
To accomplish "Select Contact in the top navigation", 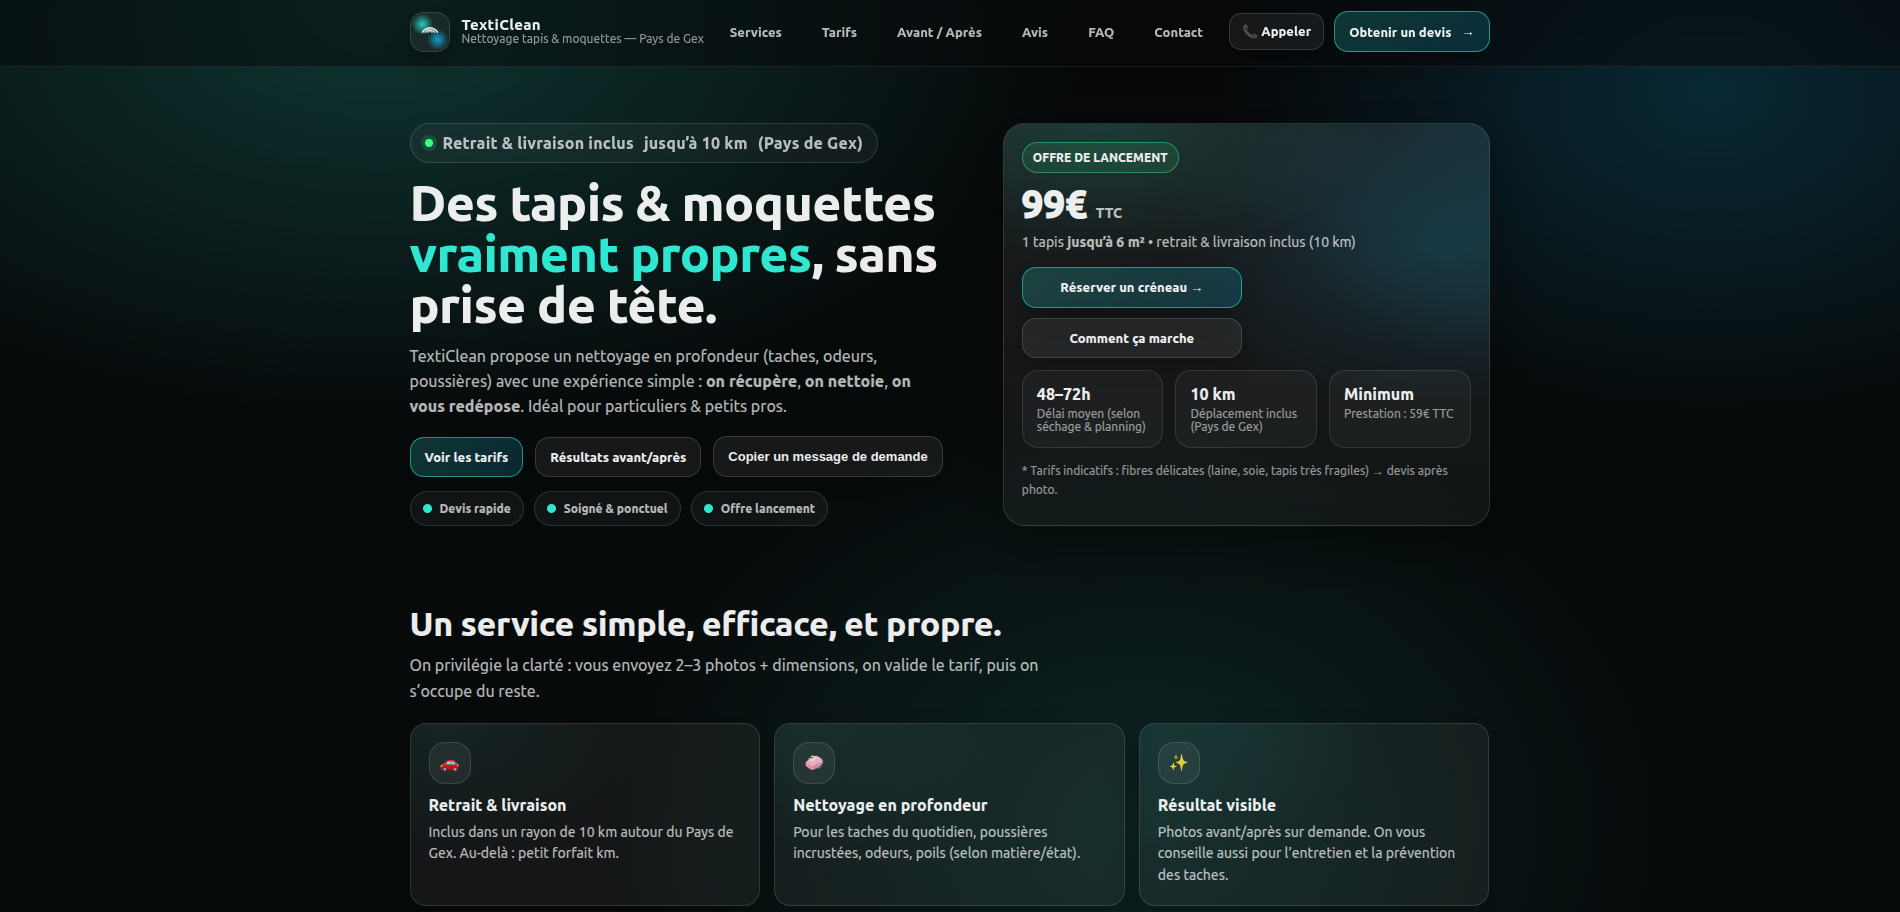I will click(x=1177, y=33).
